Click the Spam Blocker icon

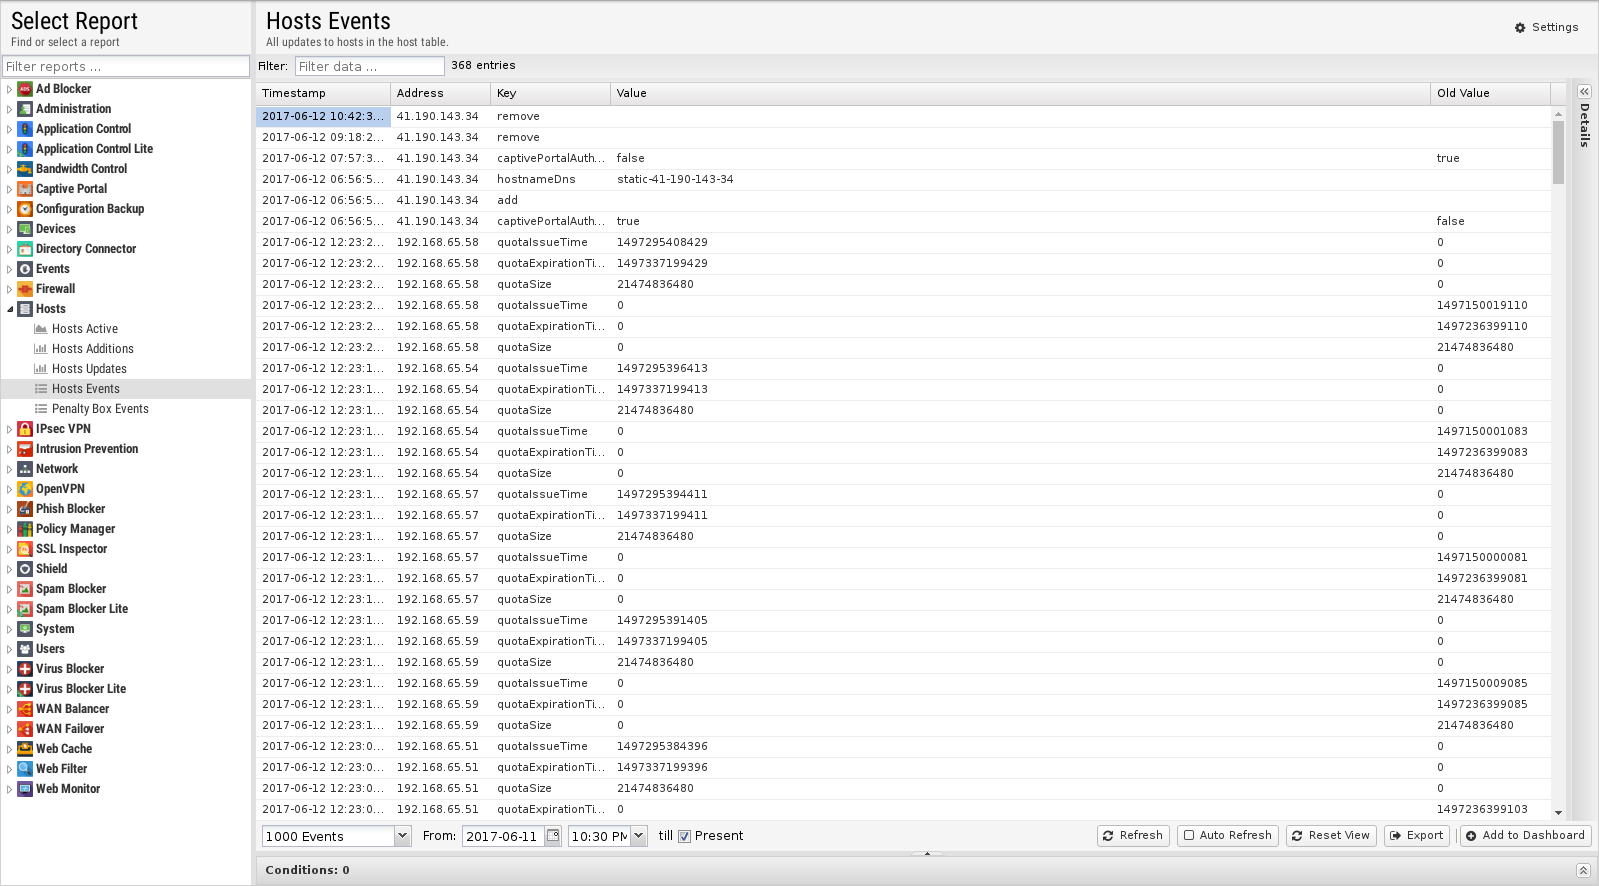tap(25, 589)
